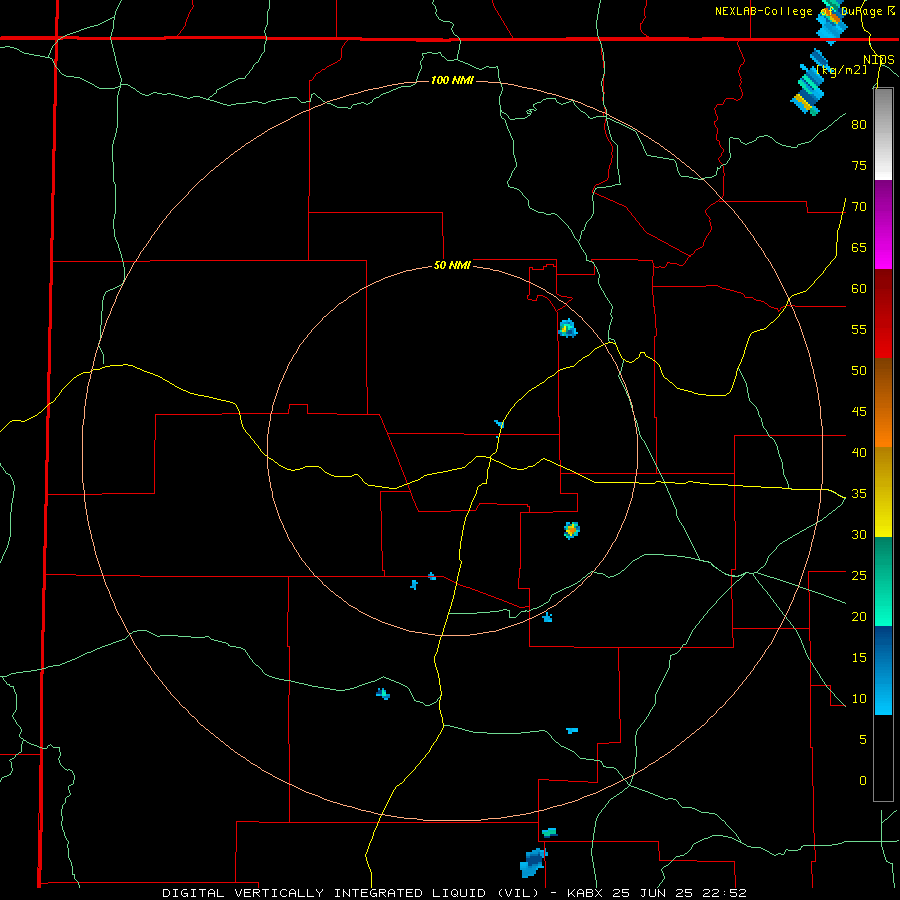Click the teal echo just south of the 100 NMI ring
Image resolution: width=900 pixels, height=900 pixels.
pyautogui.click(x=549, y=832)
